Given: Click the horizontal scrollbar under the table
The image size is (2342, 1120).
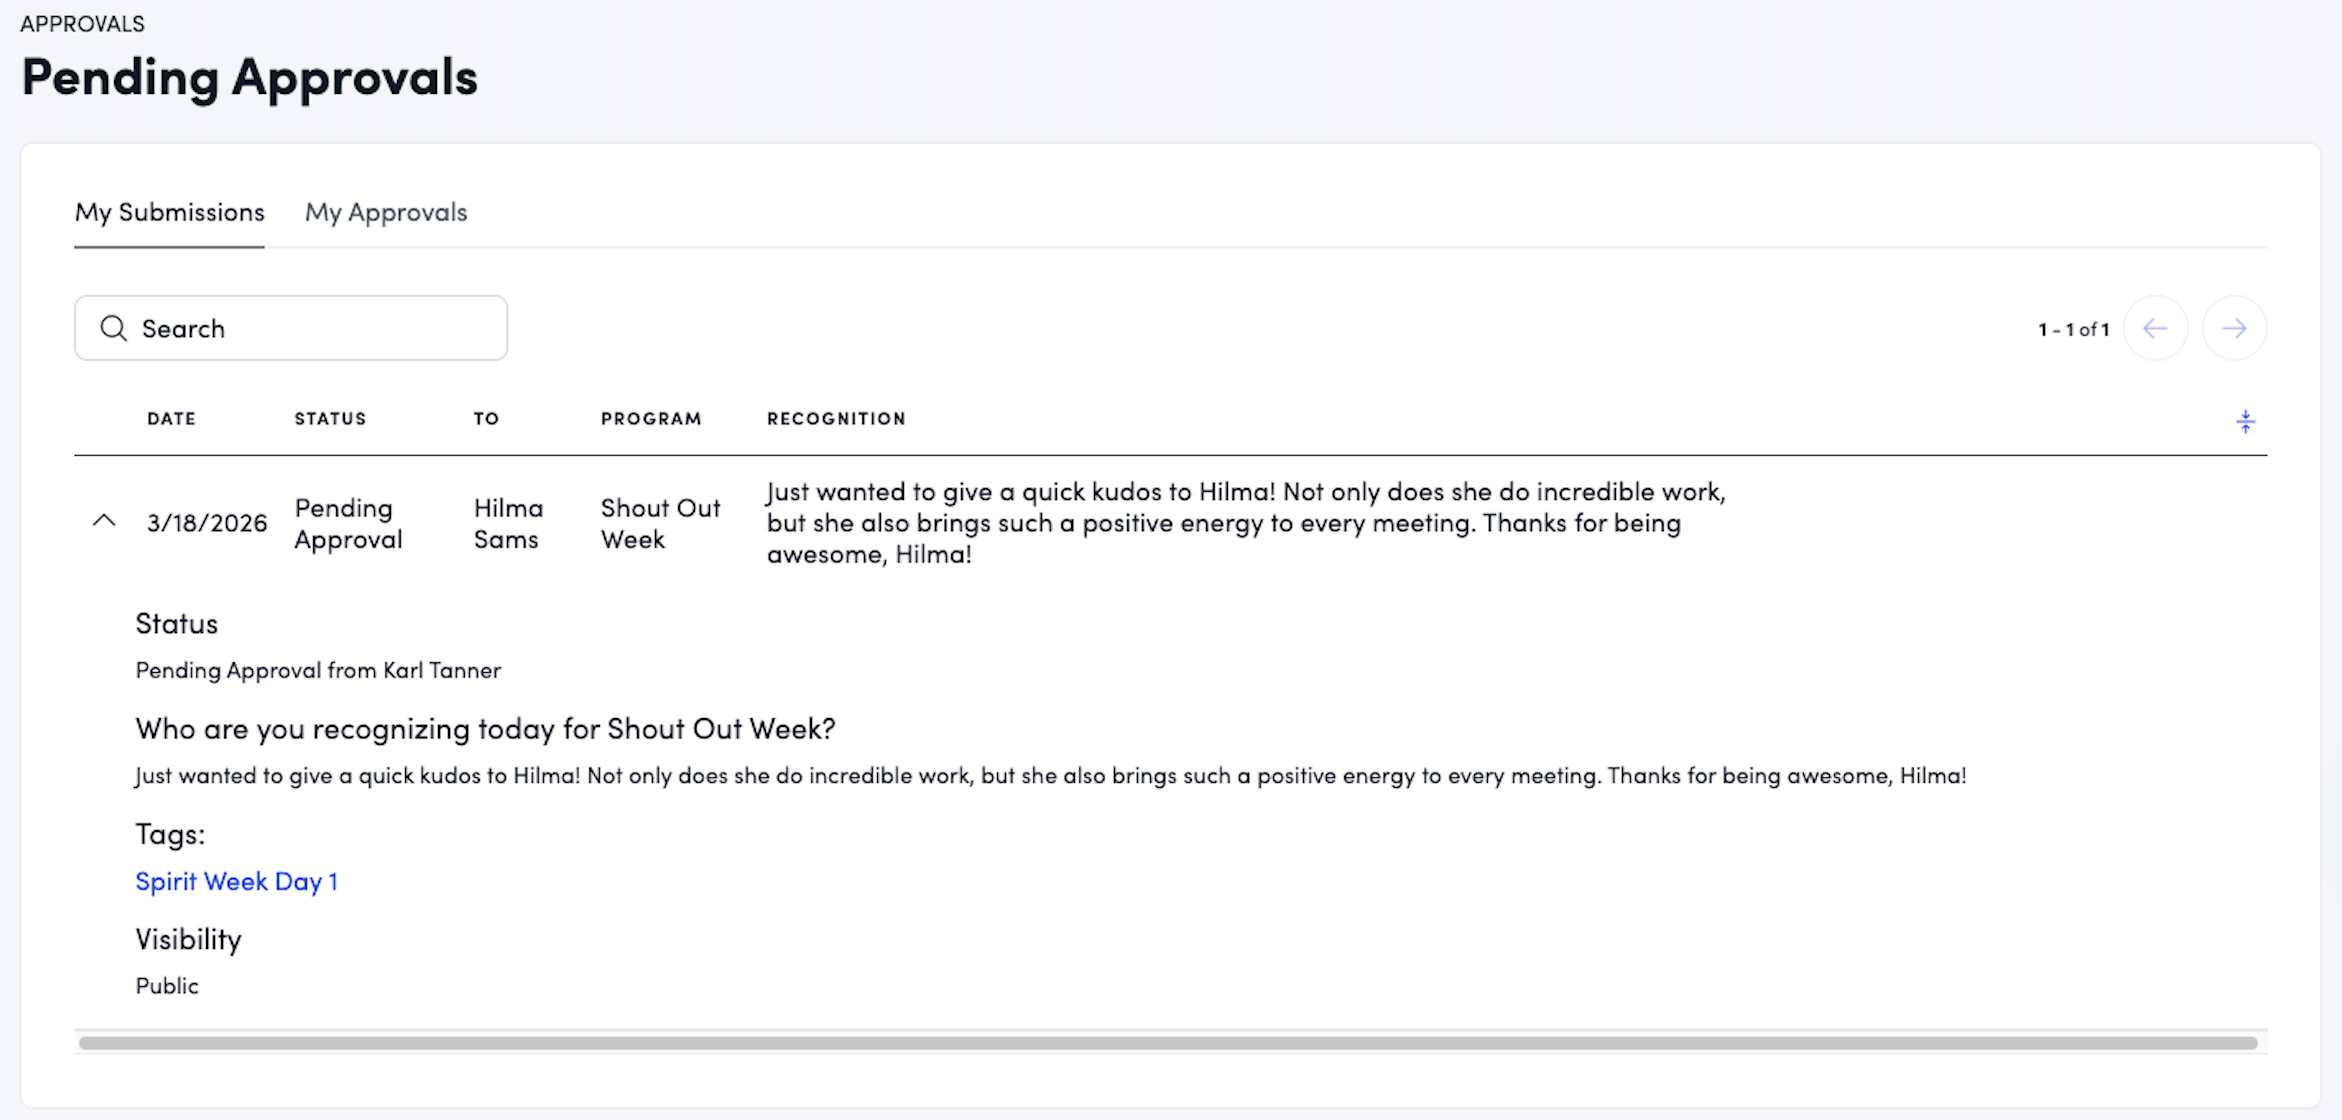Looking at the screenshot, I should [1168, 1043].
